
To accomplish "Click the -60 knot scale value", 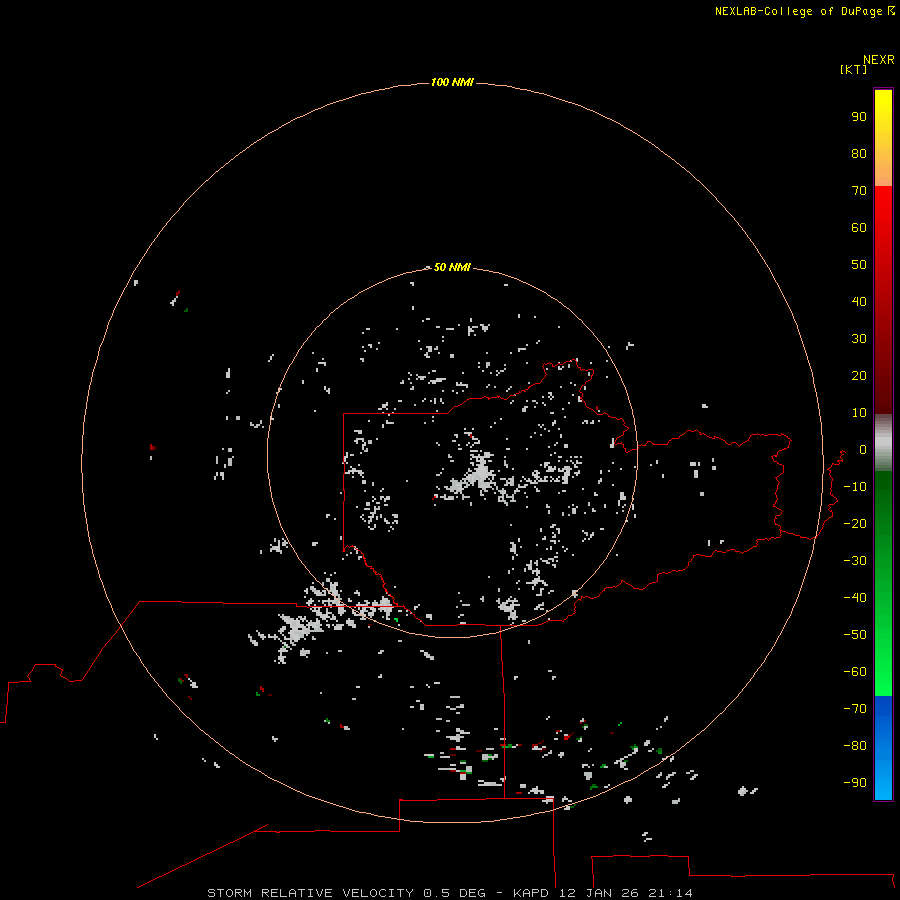I will [855, 672].
